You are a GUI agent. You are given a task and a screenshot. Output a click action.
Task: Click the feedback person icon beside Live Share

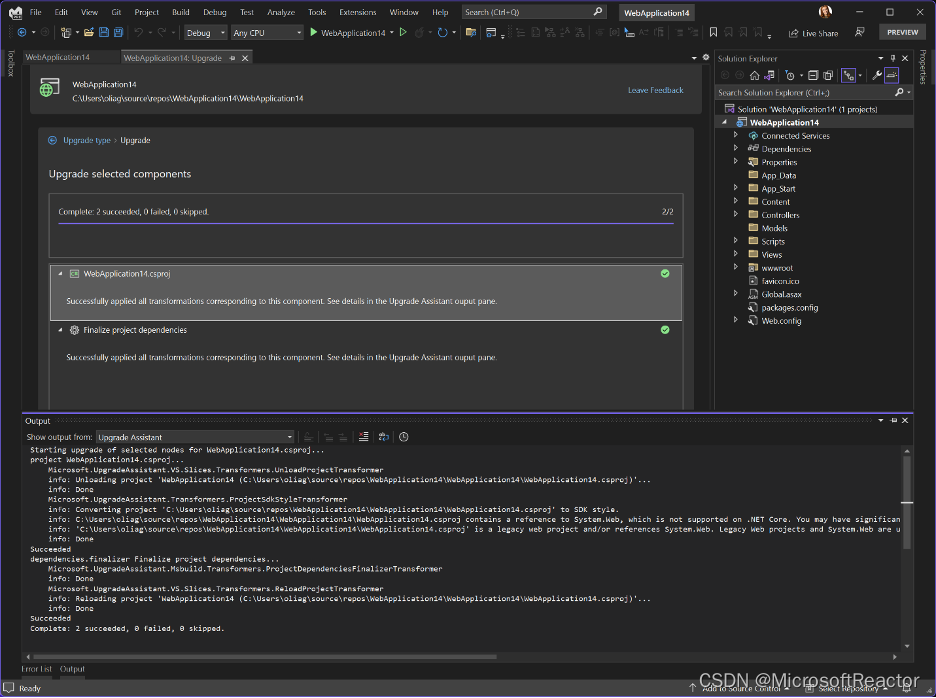click(860, 33)
